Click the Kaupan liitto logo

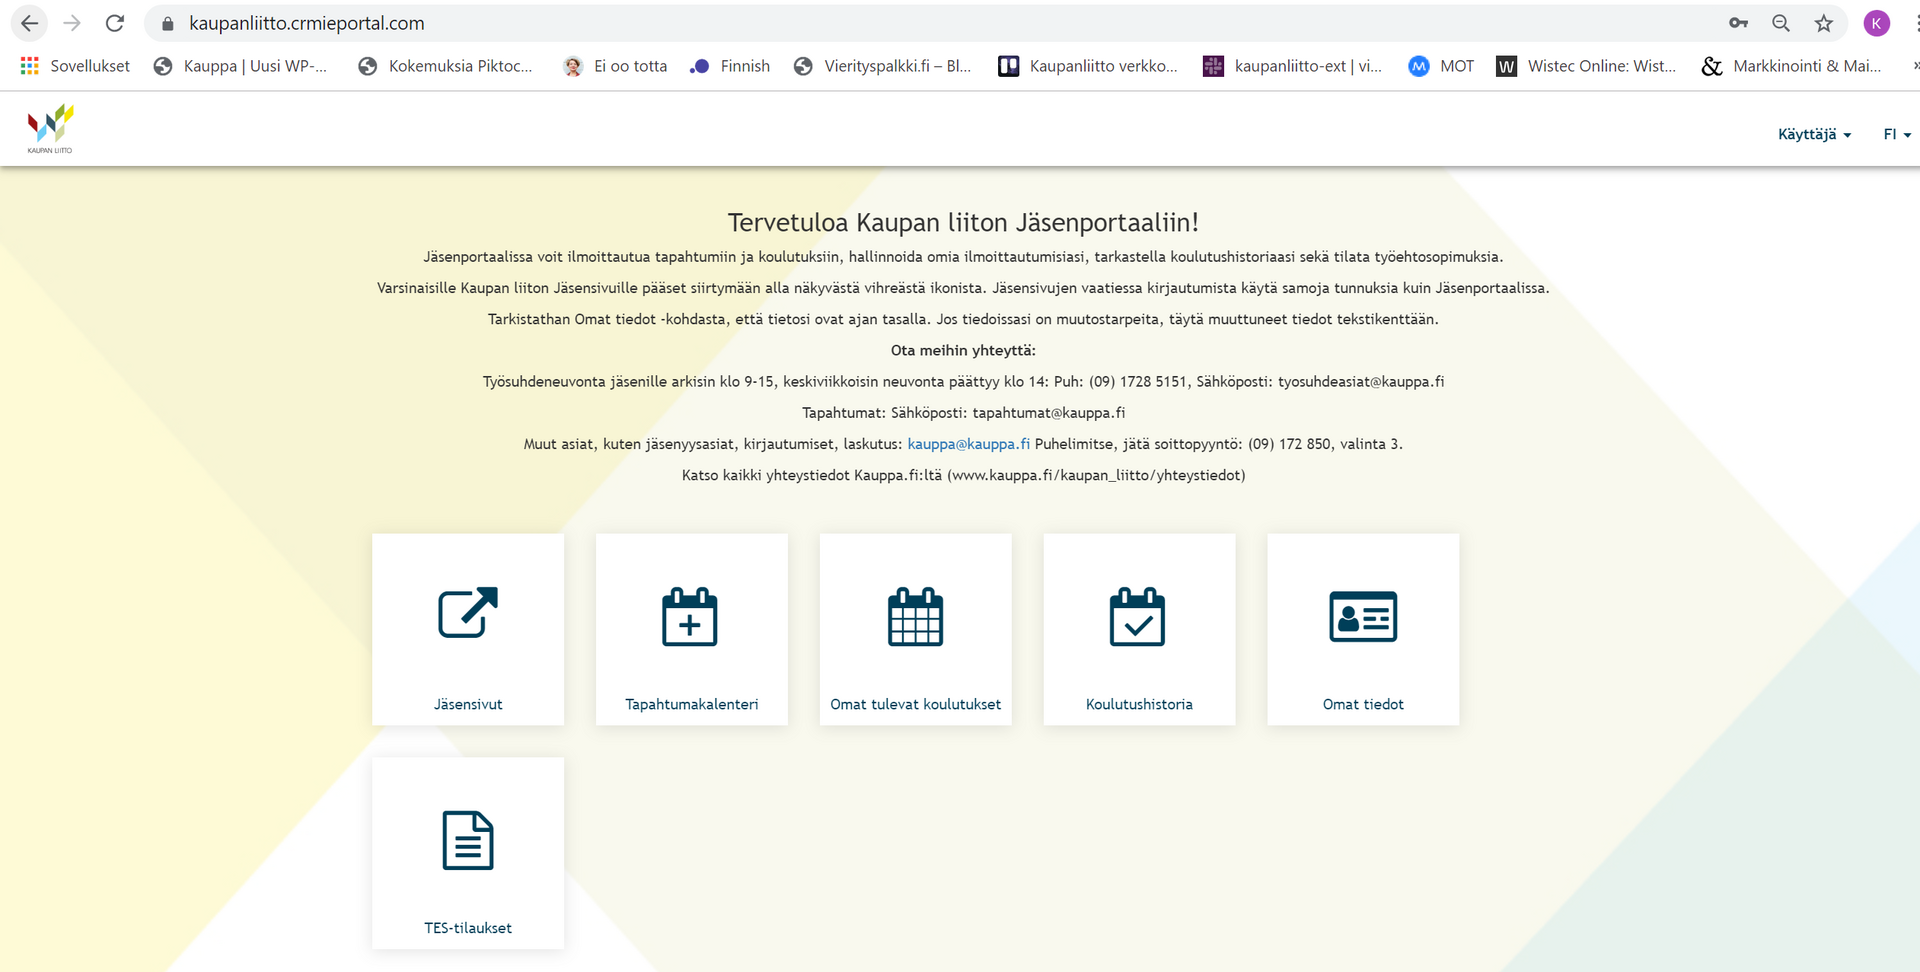click(50, 129)
